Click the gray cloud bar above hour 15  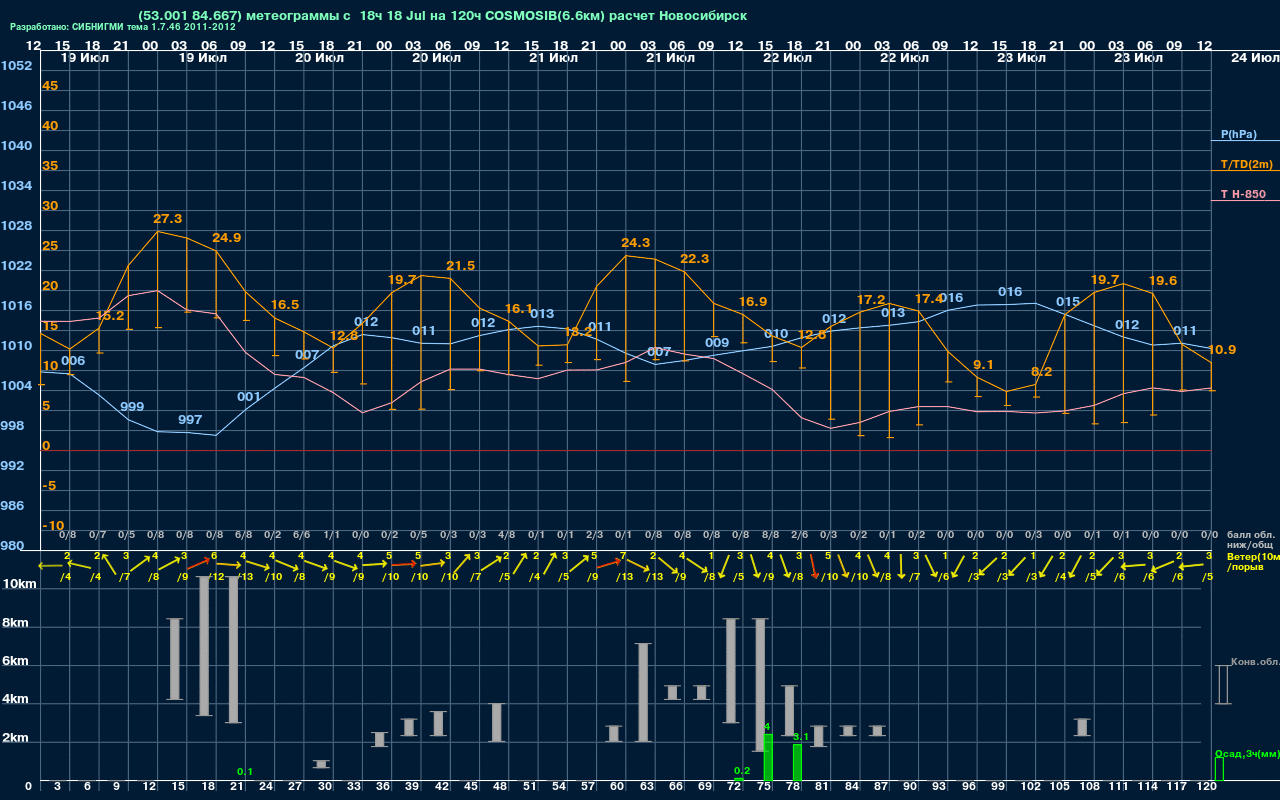point(175,659)
